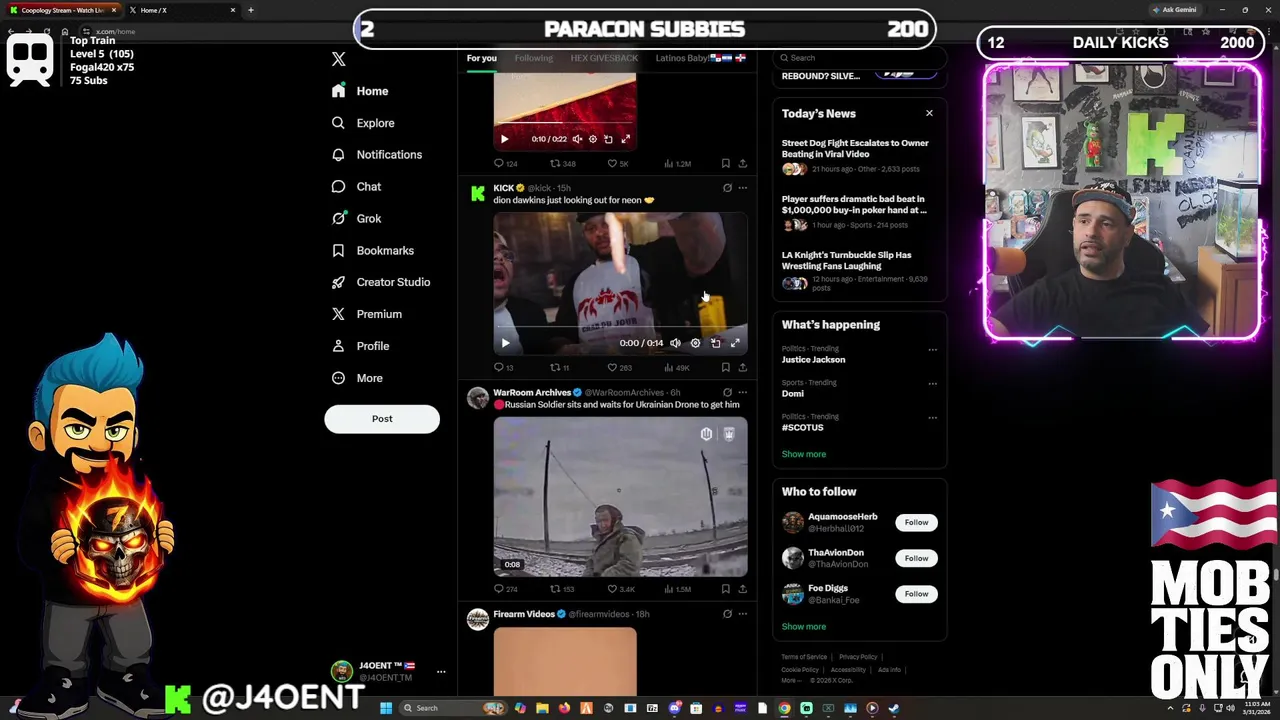This screenshot has height=720, width=1280.
Task: Open J4OENT account switcher menu
Action: 388,671
